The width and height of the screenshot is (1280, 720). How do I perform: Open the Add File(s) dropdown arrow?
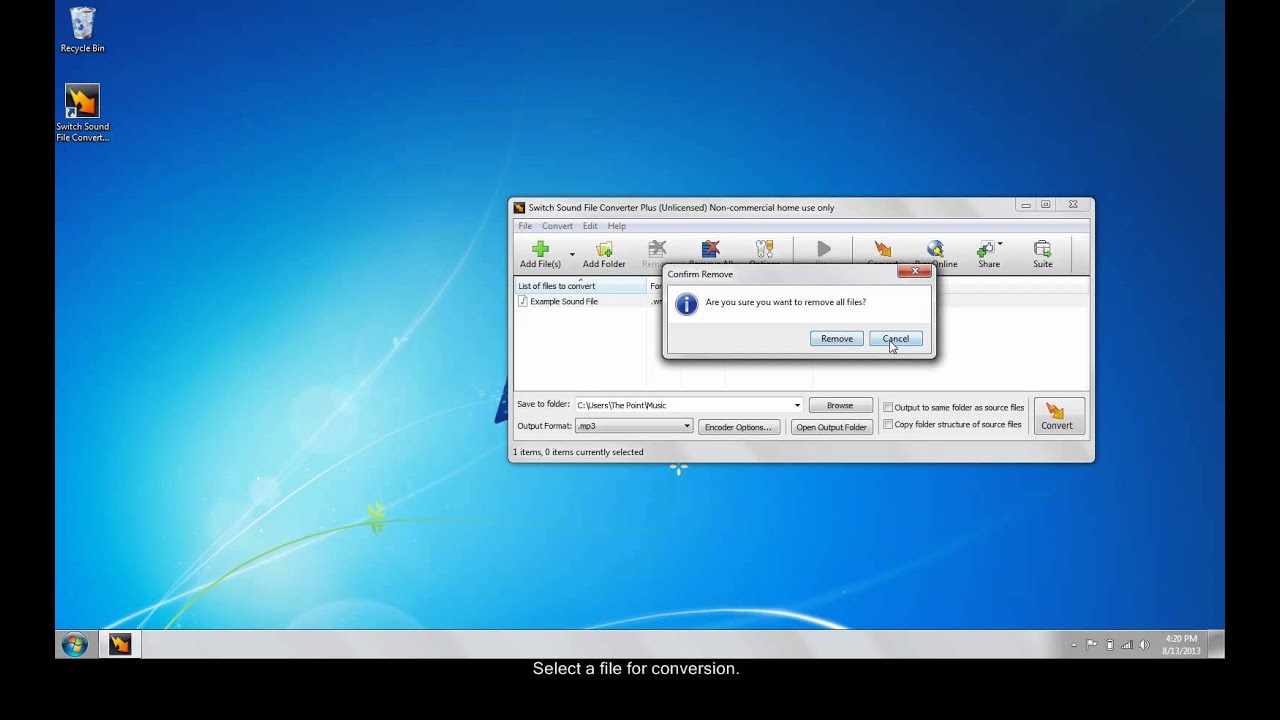point(572,254)
